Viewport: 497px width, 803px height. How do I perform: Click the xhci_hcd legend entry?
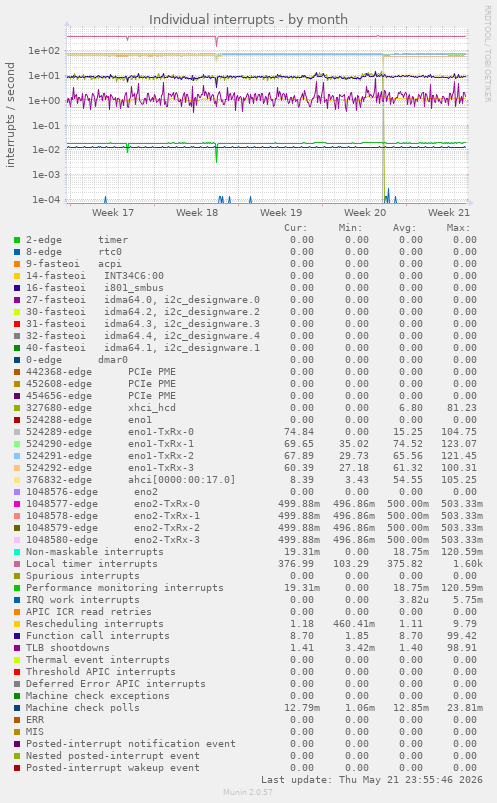coord(101,408)
